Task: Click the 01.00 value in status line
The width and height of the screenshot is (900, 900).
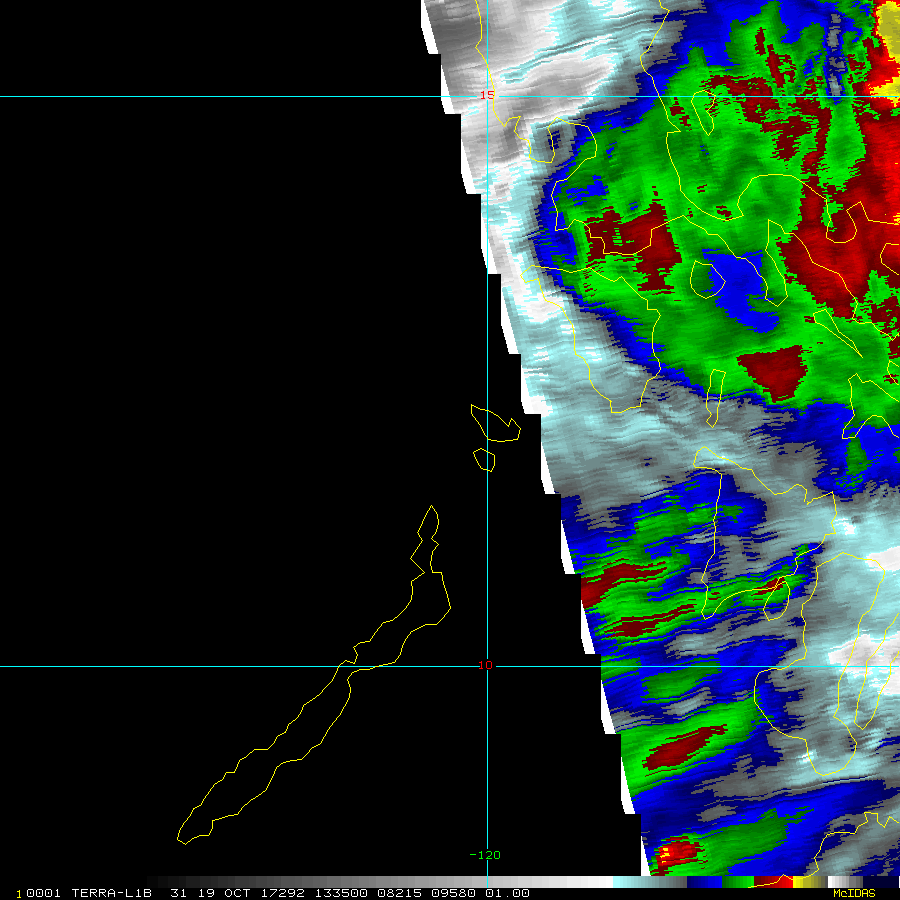Action: tap(507, 893)
